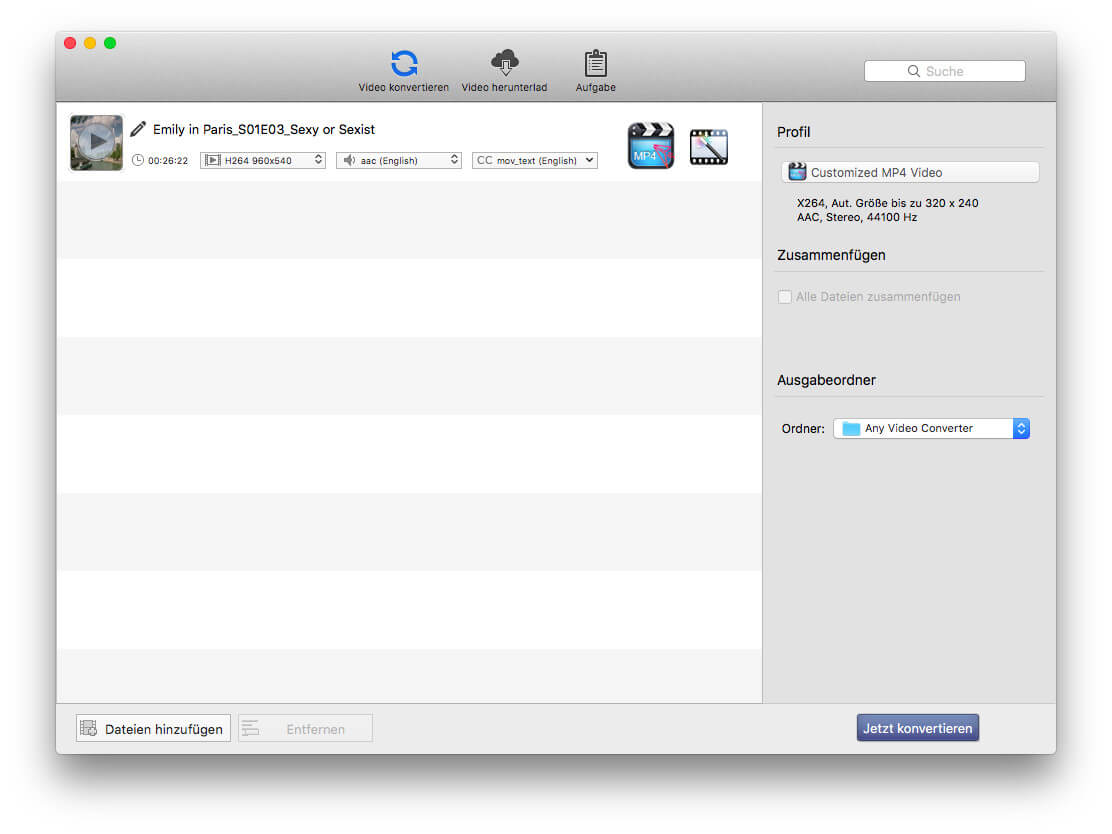Click the speaker icon in the audio selector
This screenshot has height=834, width=1112.
pos(349,160)
